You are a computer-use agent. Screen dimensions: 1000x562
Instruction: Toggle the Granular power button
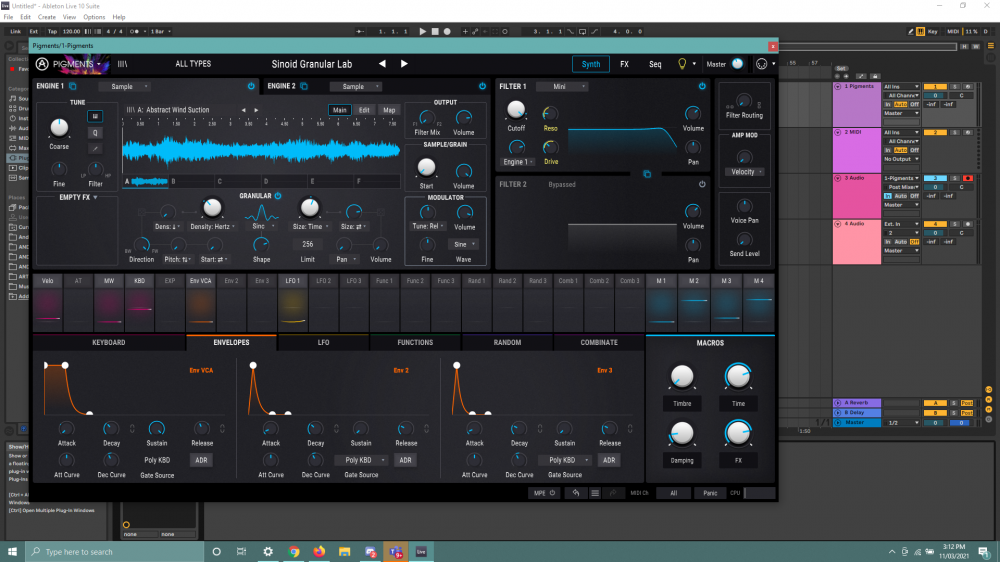(278, 196)
